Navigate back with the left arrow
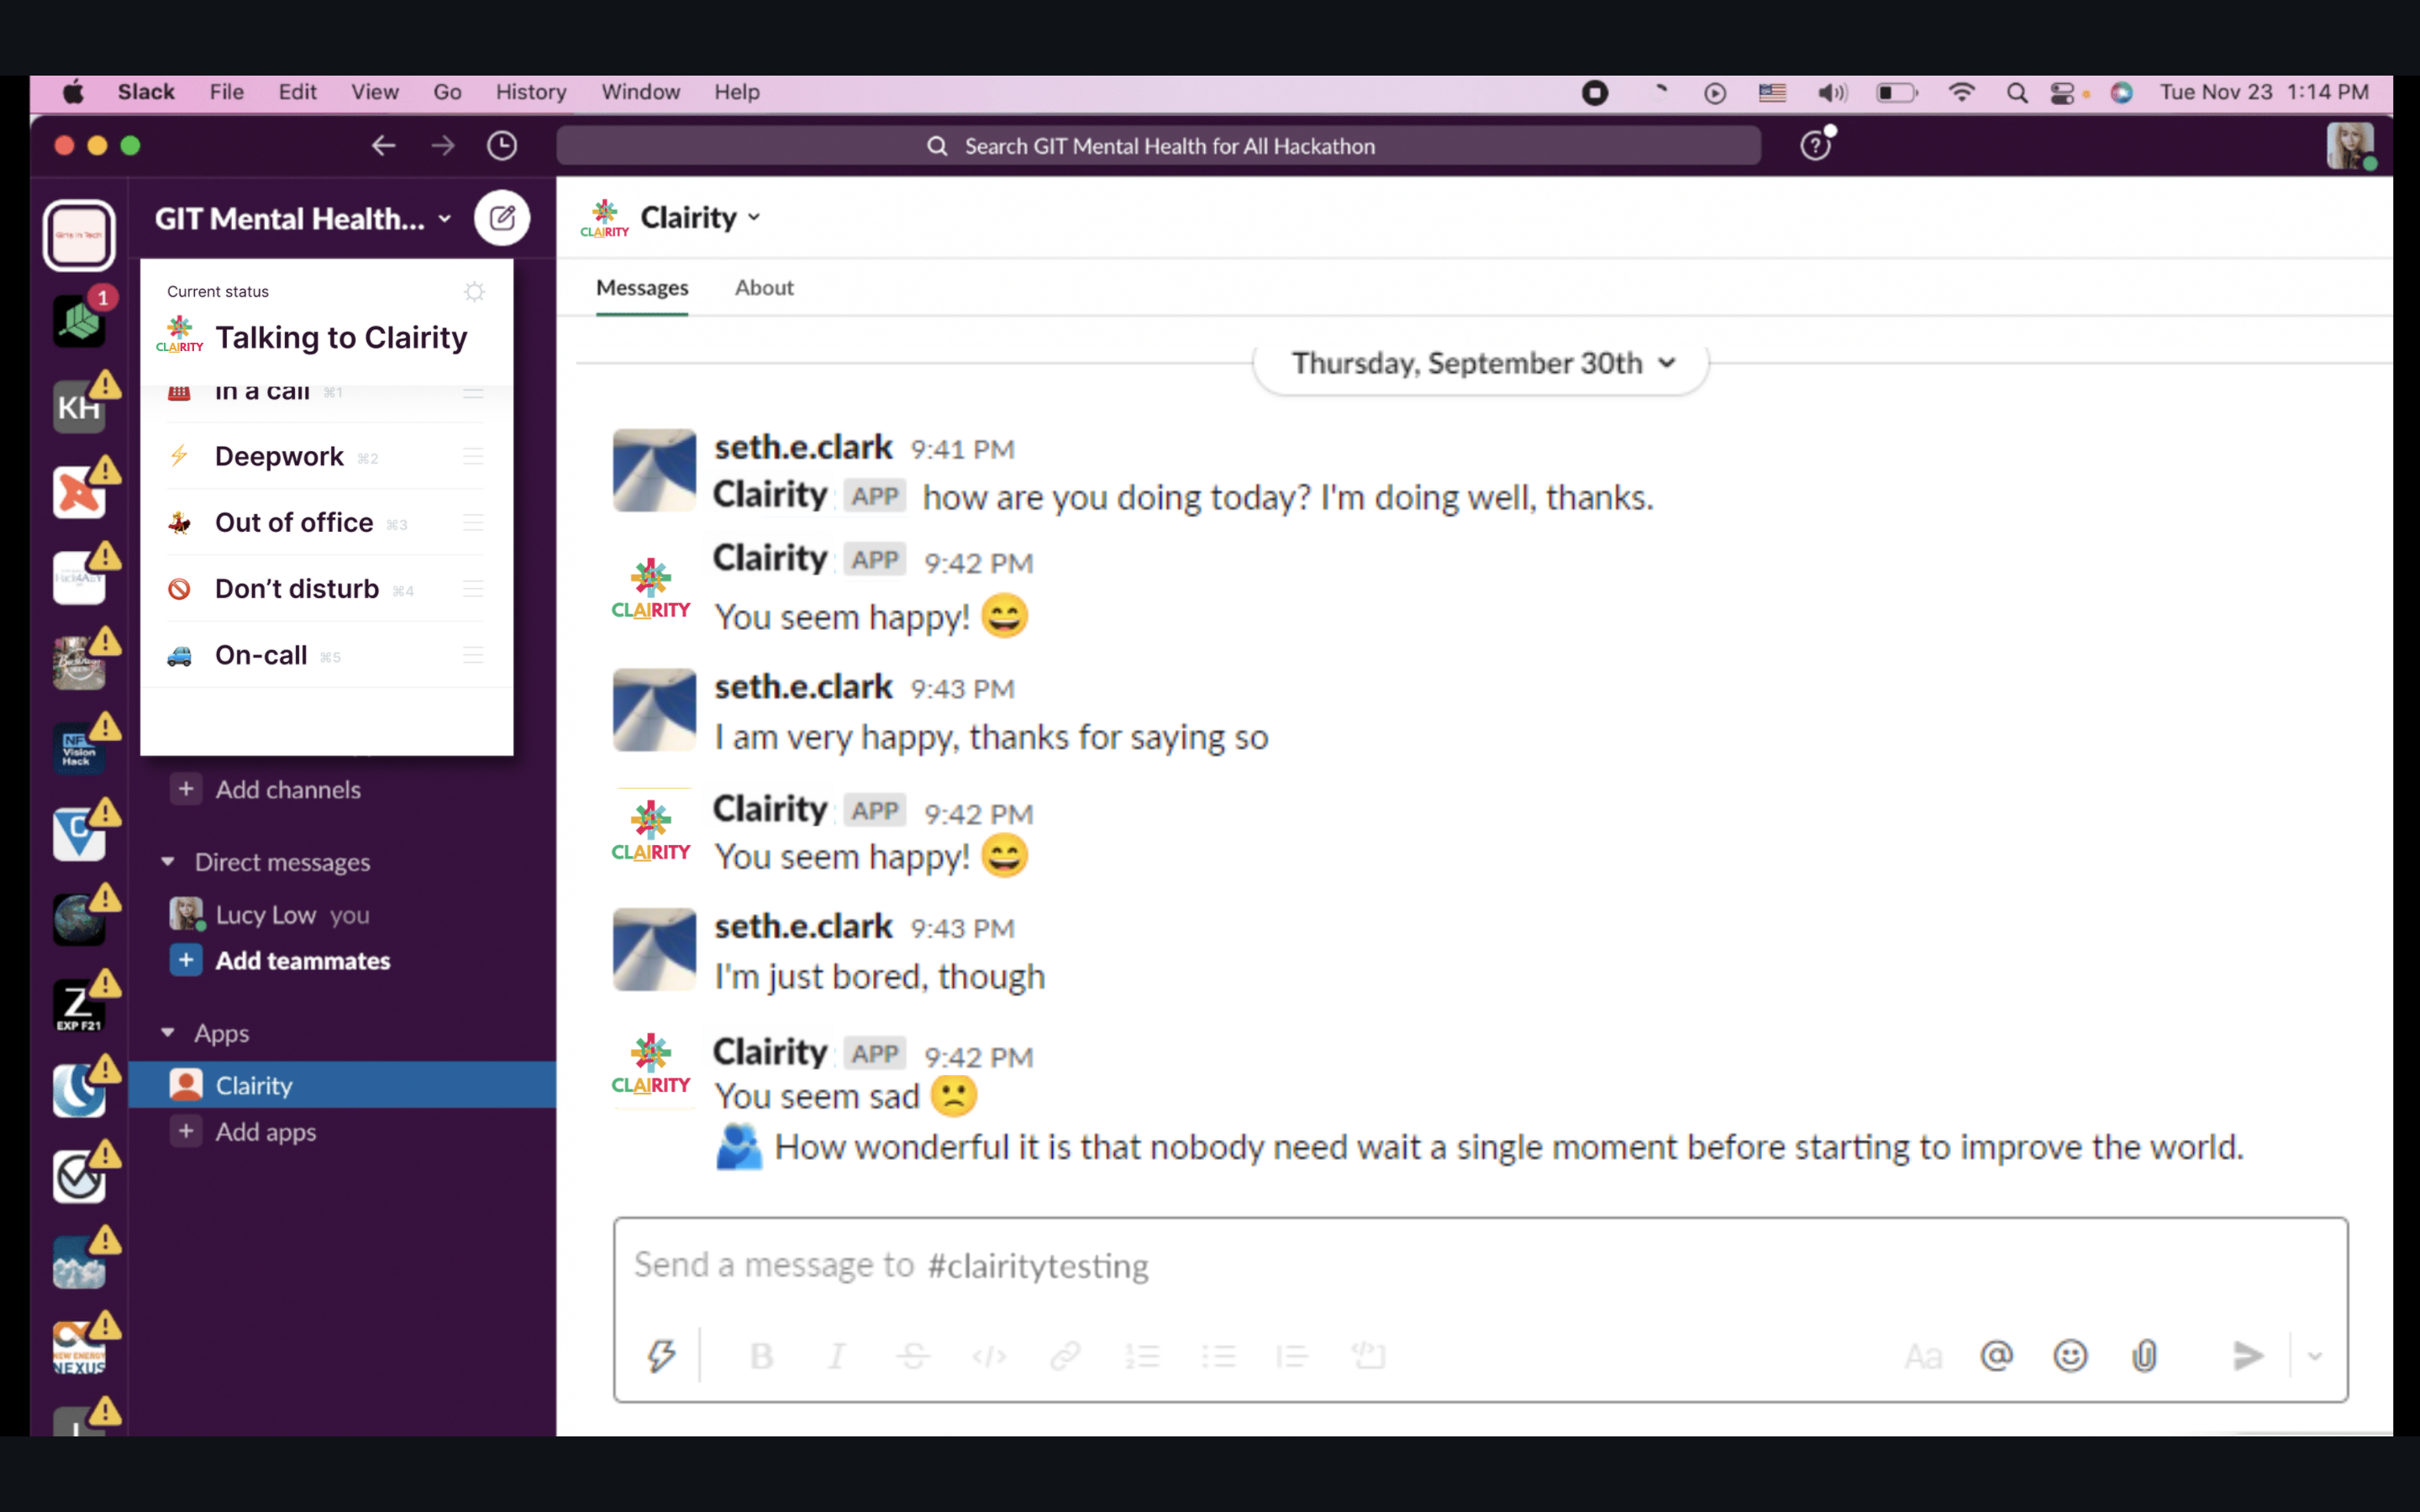 coord(384,146)
